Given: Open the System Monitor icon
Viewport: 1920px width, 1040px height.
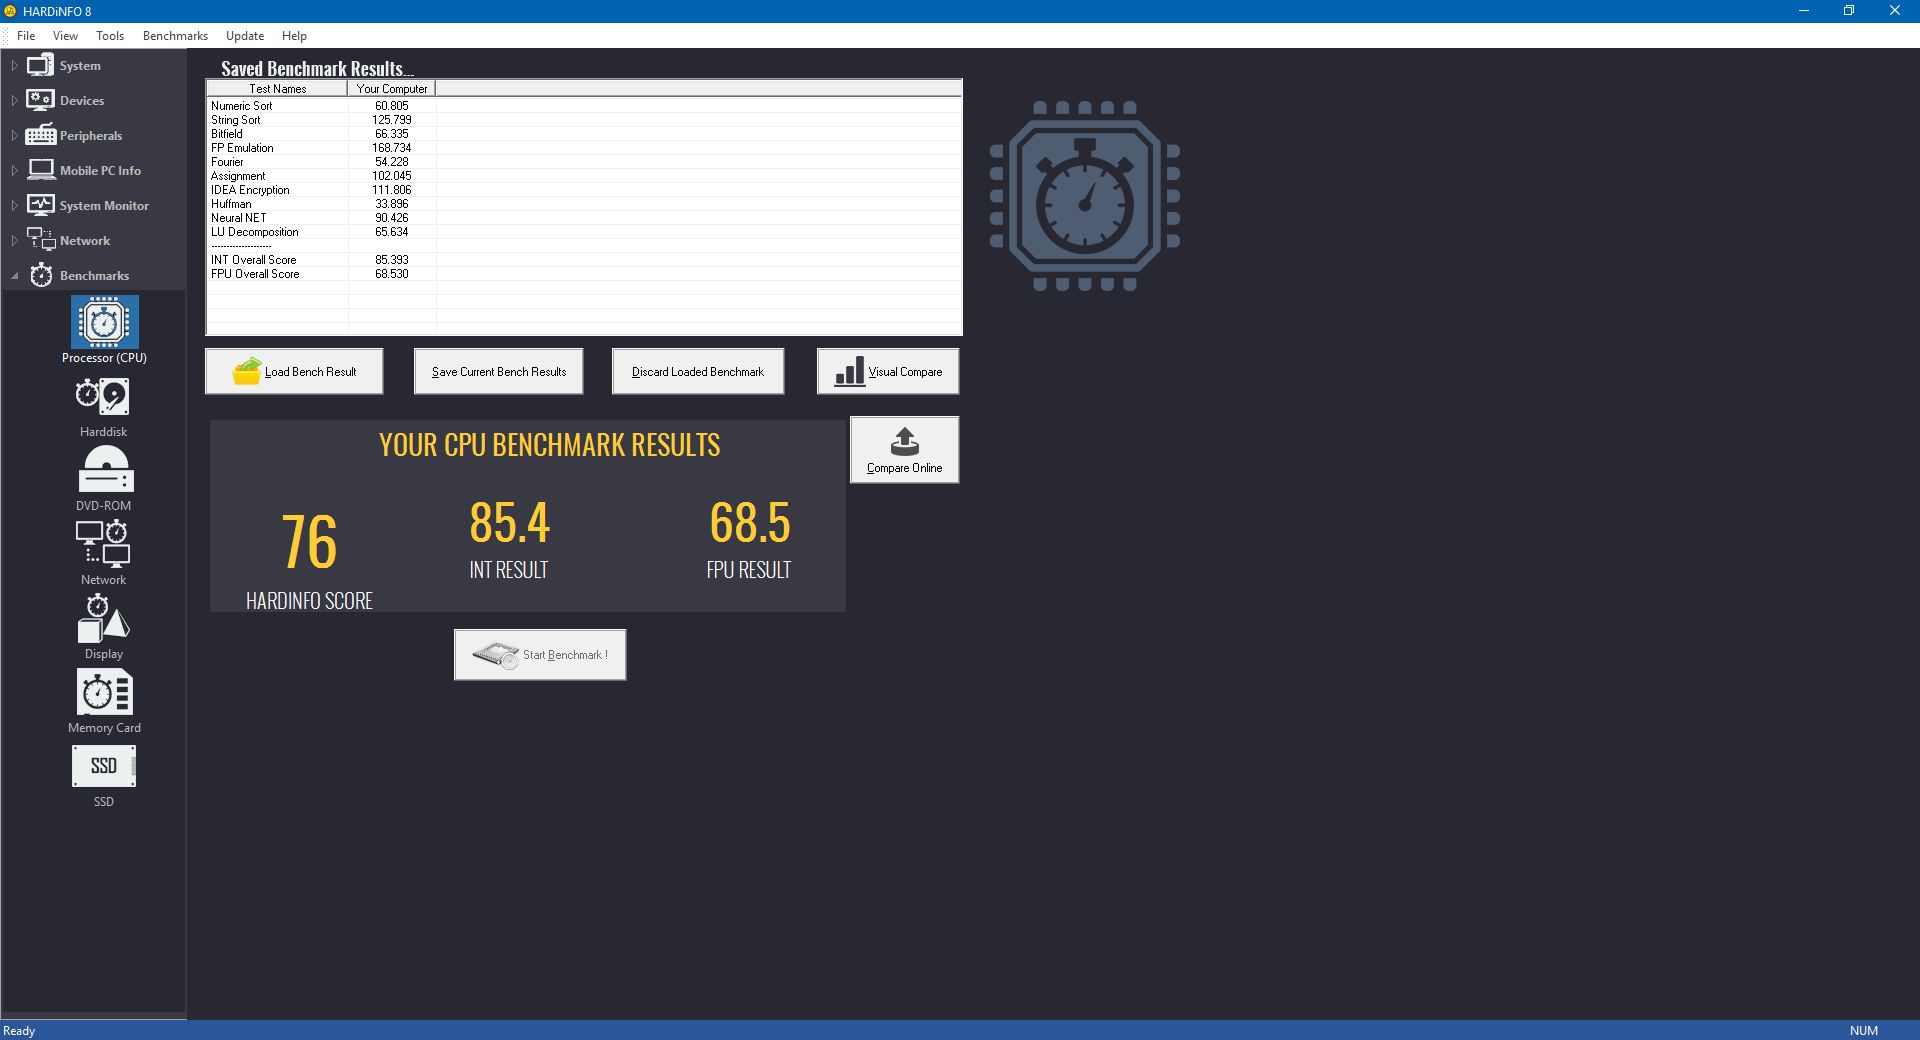Looking at the screenshot, I should [x=40, y=205].
